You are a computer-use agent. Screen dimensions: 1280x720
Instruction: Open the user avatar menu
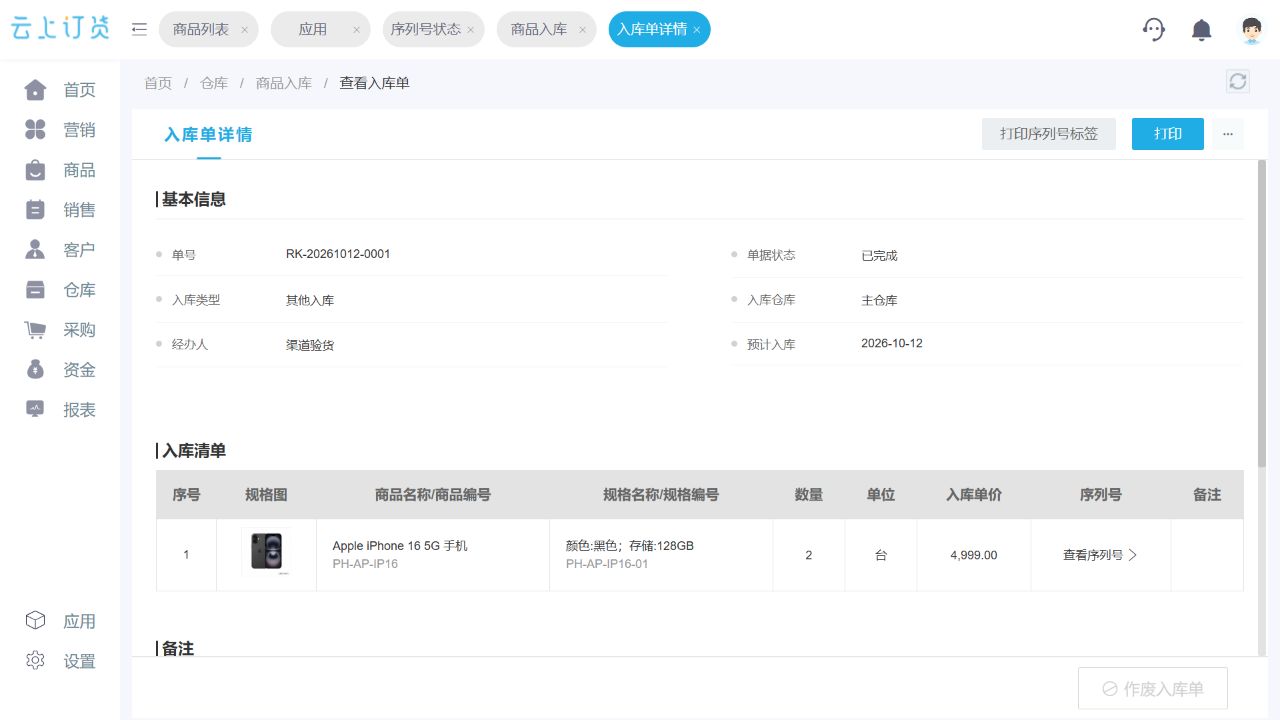tap(1251, 29)
